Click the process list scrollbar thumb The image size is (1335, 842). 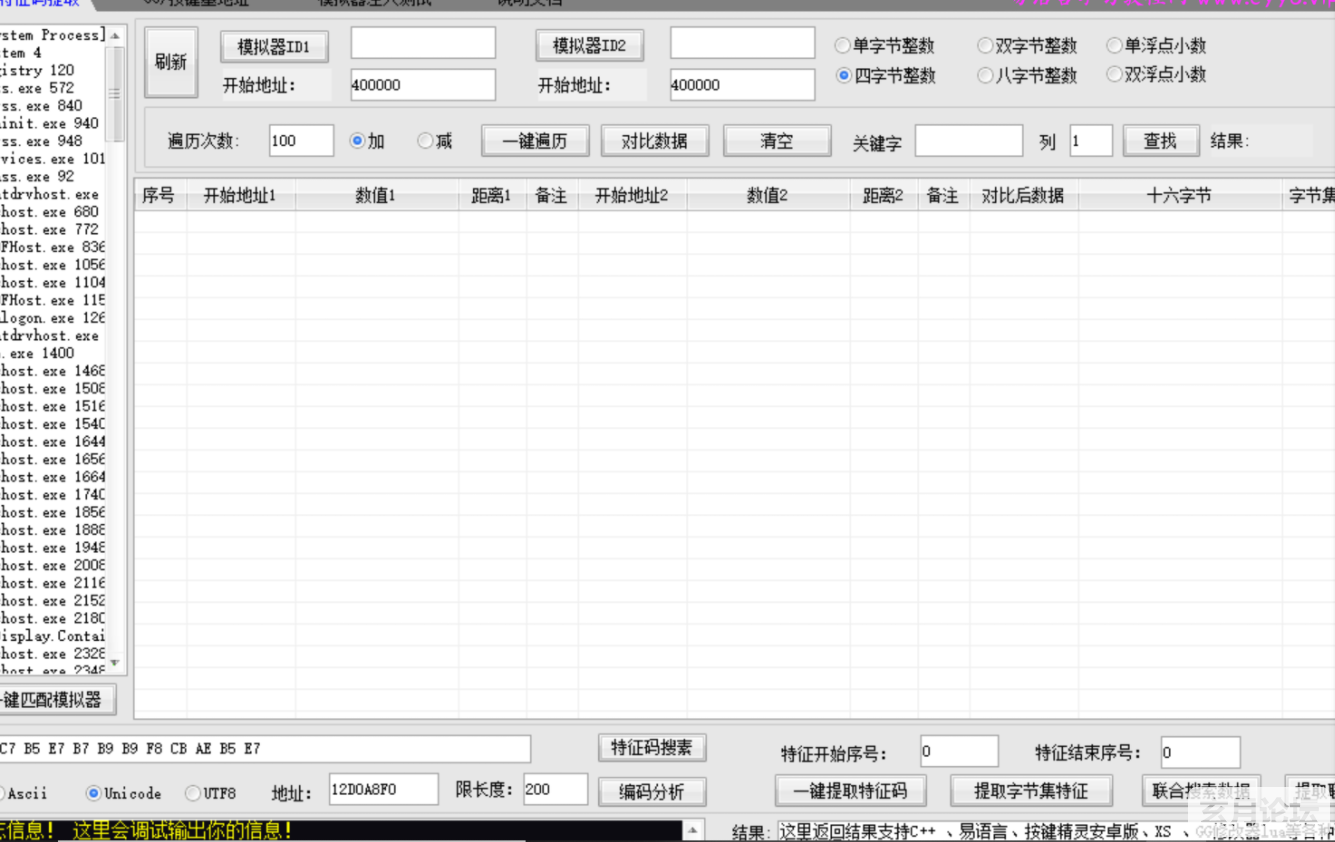click(x=115, y=93)
